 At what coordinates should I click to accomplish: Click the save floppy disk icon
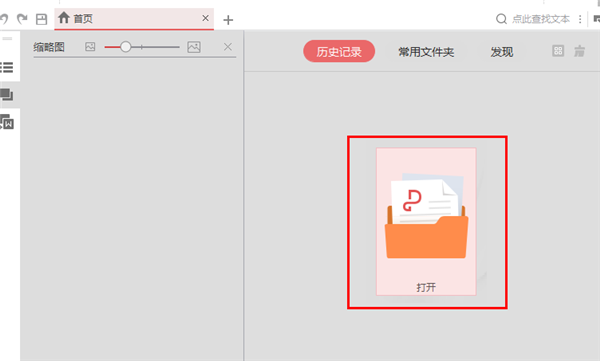pyautogui.click(x=41, y=19)
